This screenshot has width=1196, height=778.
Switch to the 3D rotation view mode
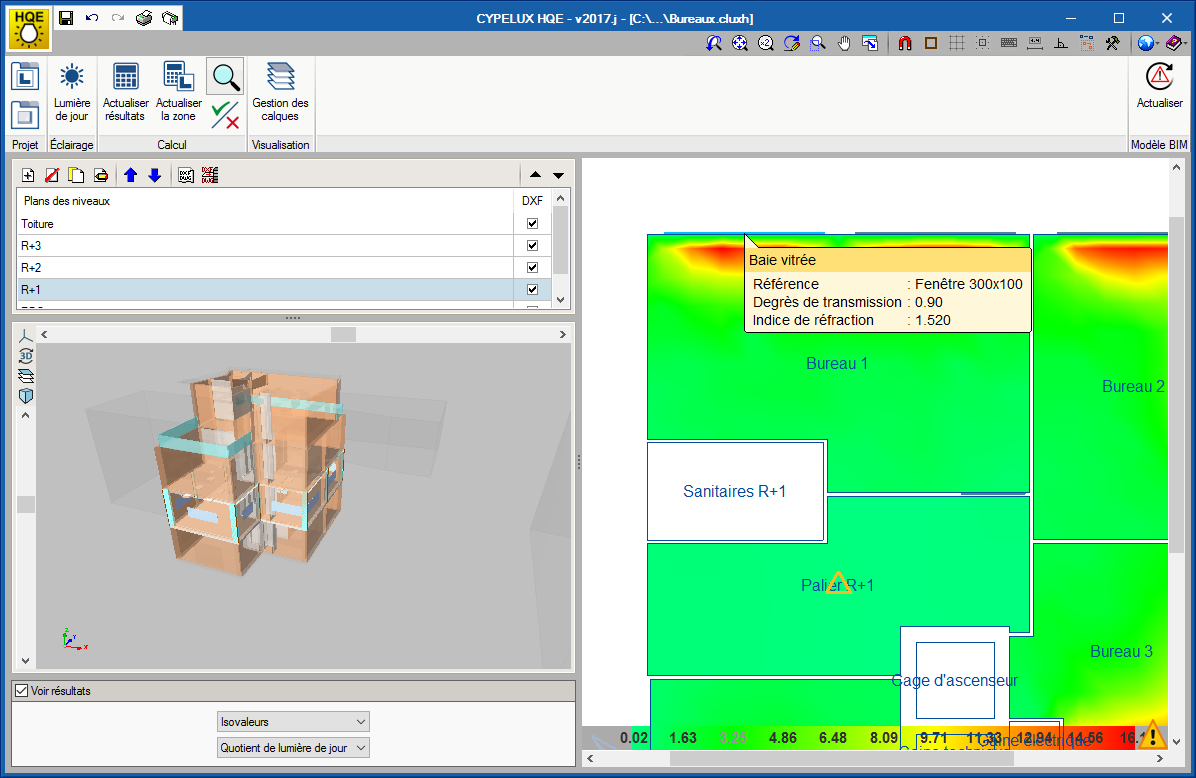coord(26,355)
